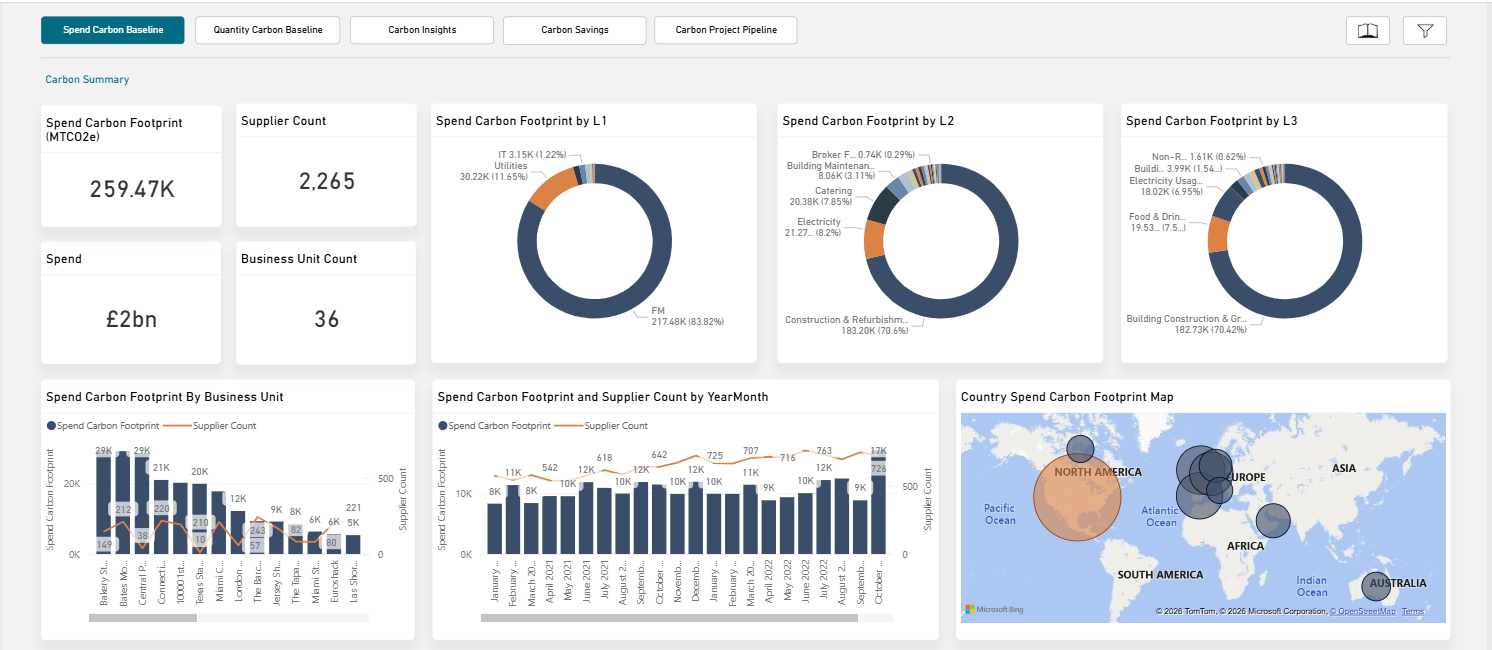This screenshot has width=1492, height=650.
Task: Open the OpenStreetMap attribution link
Action: (x=1362, y=611)
